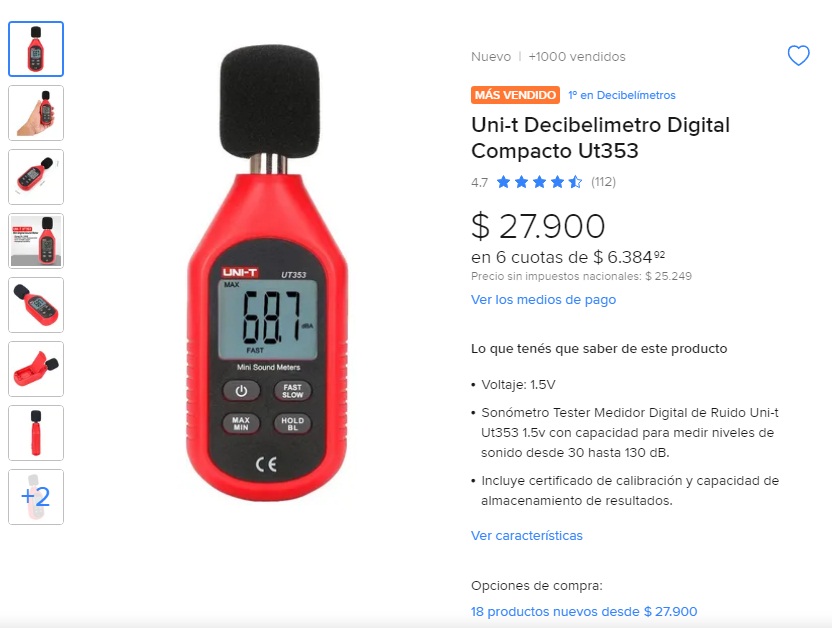
Task: Add product to favorites with heart icon
Action: [x=798, y=56]
